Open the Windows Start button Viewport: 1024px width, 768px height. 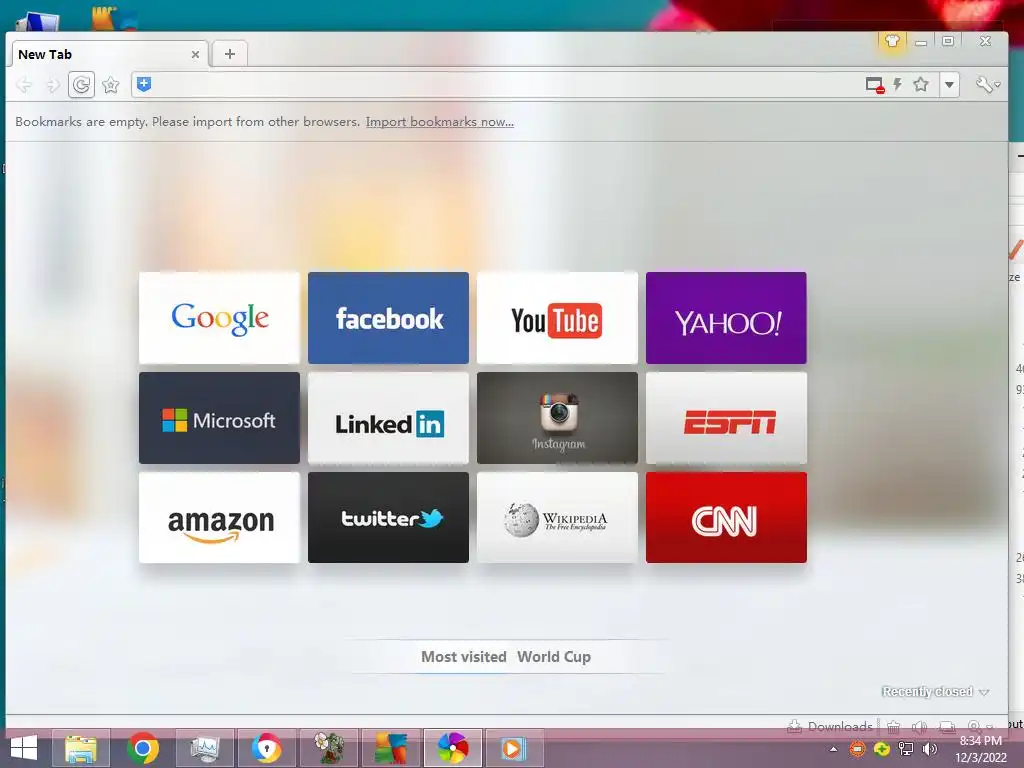[24, 748]
